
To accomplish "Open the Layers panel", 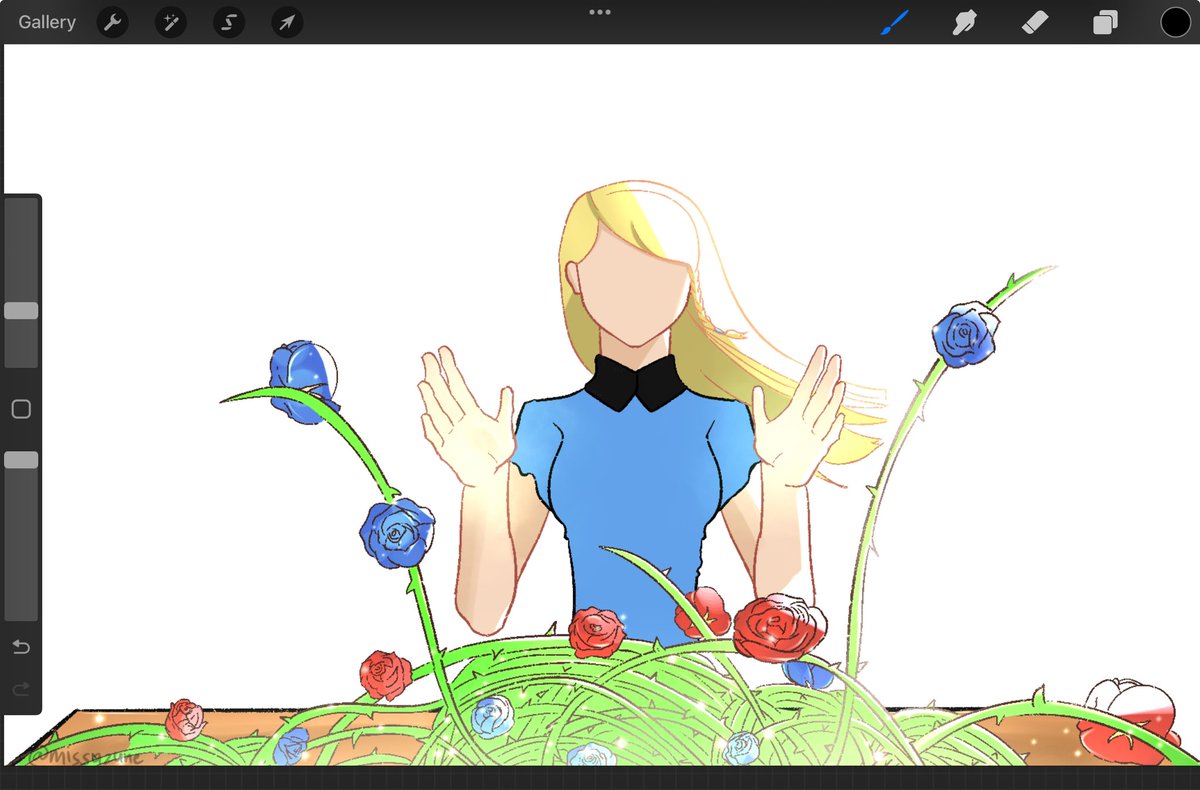I will pos(1105,22).
